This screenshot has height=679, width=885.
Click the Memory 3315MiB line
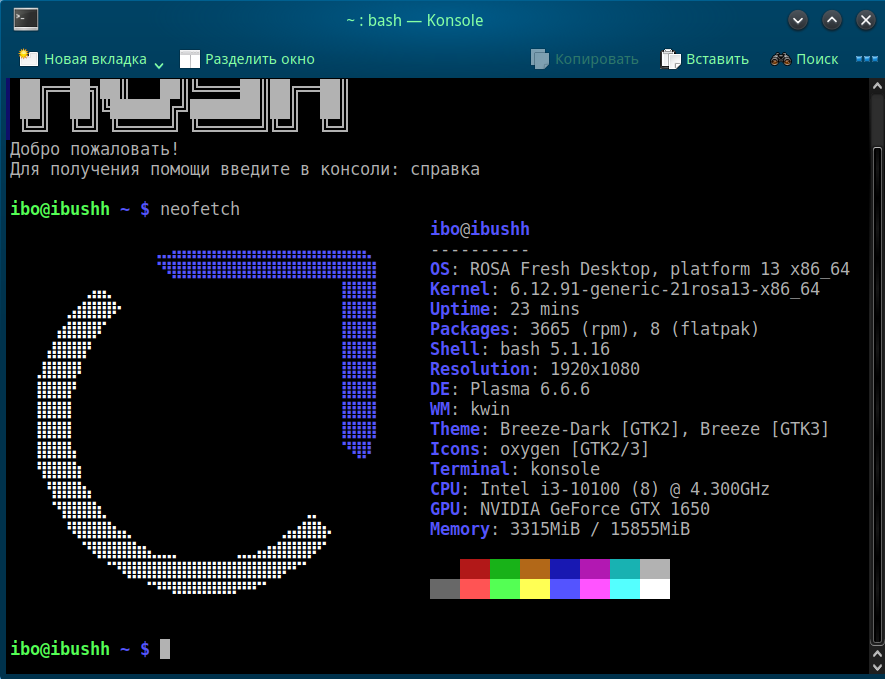[560, 529]
